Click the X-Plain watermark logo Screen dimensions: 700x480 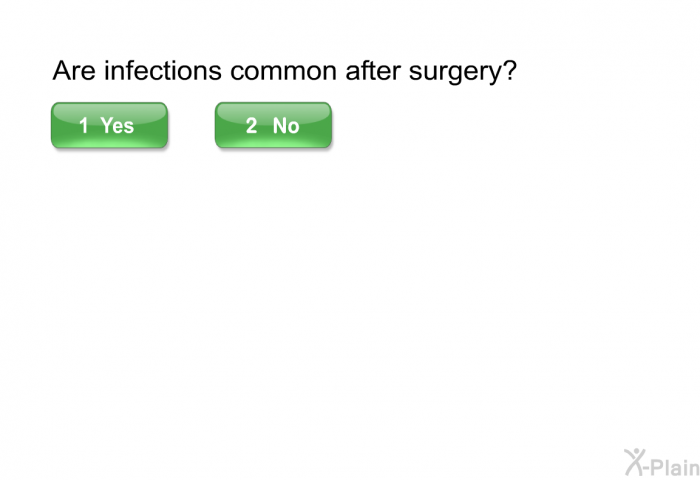click(661, 462)
